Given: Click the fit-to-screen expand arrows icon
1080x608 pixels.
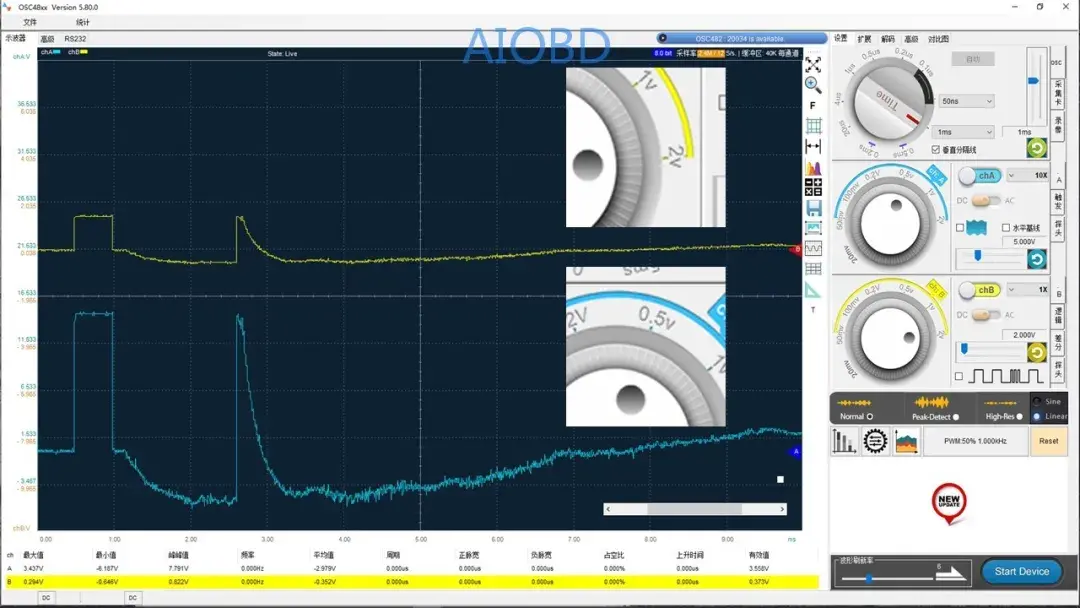Looking at the screenshot, I should [x=813, y=65].
